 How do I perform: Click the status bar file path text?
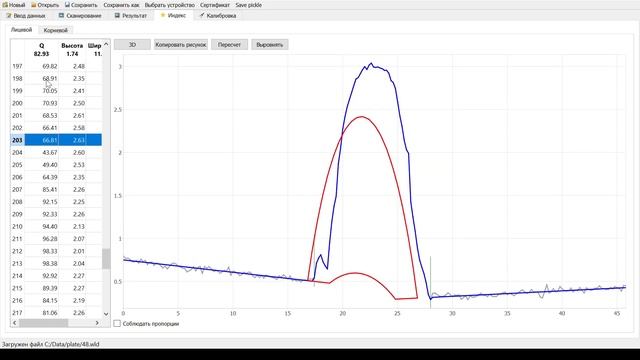tap(51, 344)
